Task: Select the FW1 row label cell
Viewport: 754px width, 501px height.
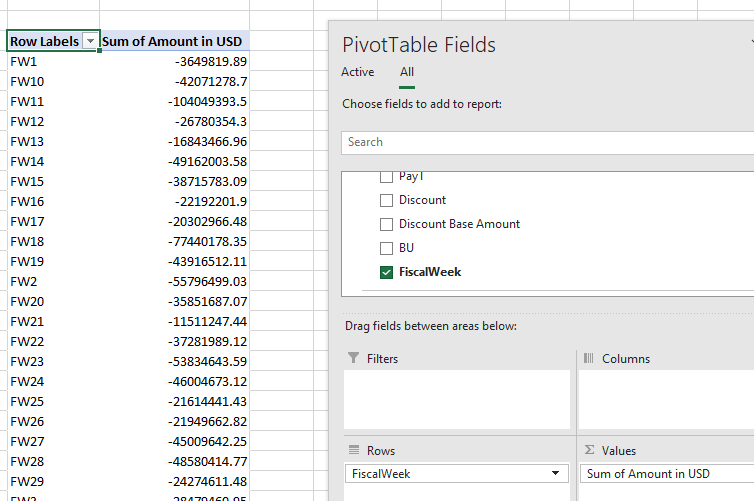Action: [x=50, y=61]
